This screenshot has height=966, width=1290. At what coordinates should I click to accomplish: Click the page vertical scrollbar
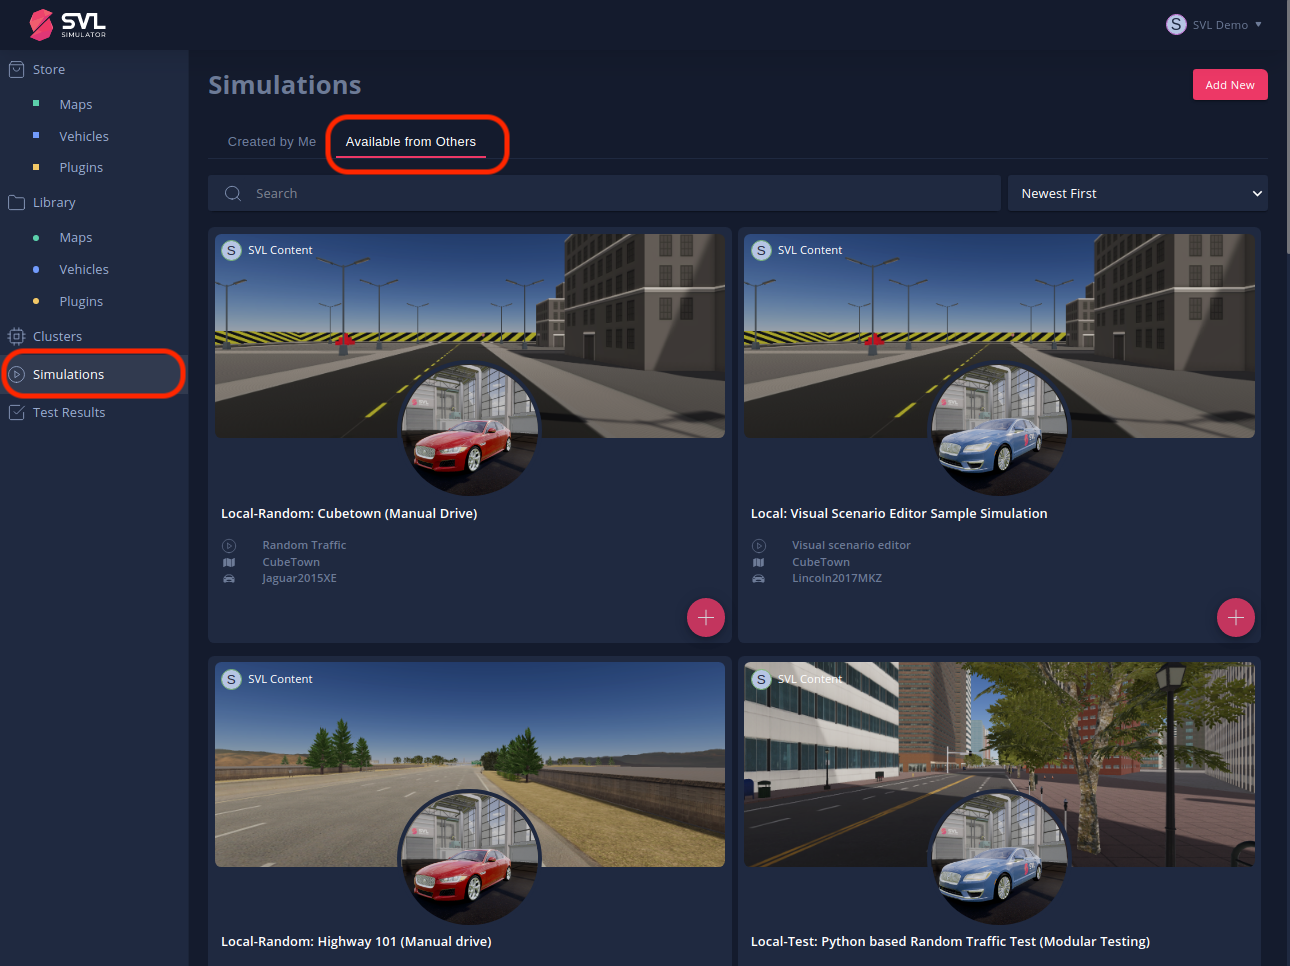pyautogui.click(x=1286, y=130)
